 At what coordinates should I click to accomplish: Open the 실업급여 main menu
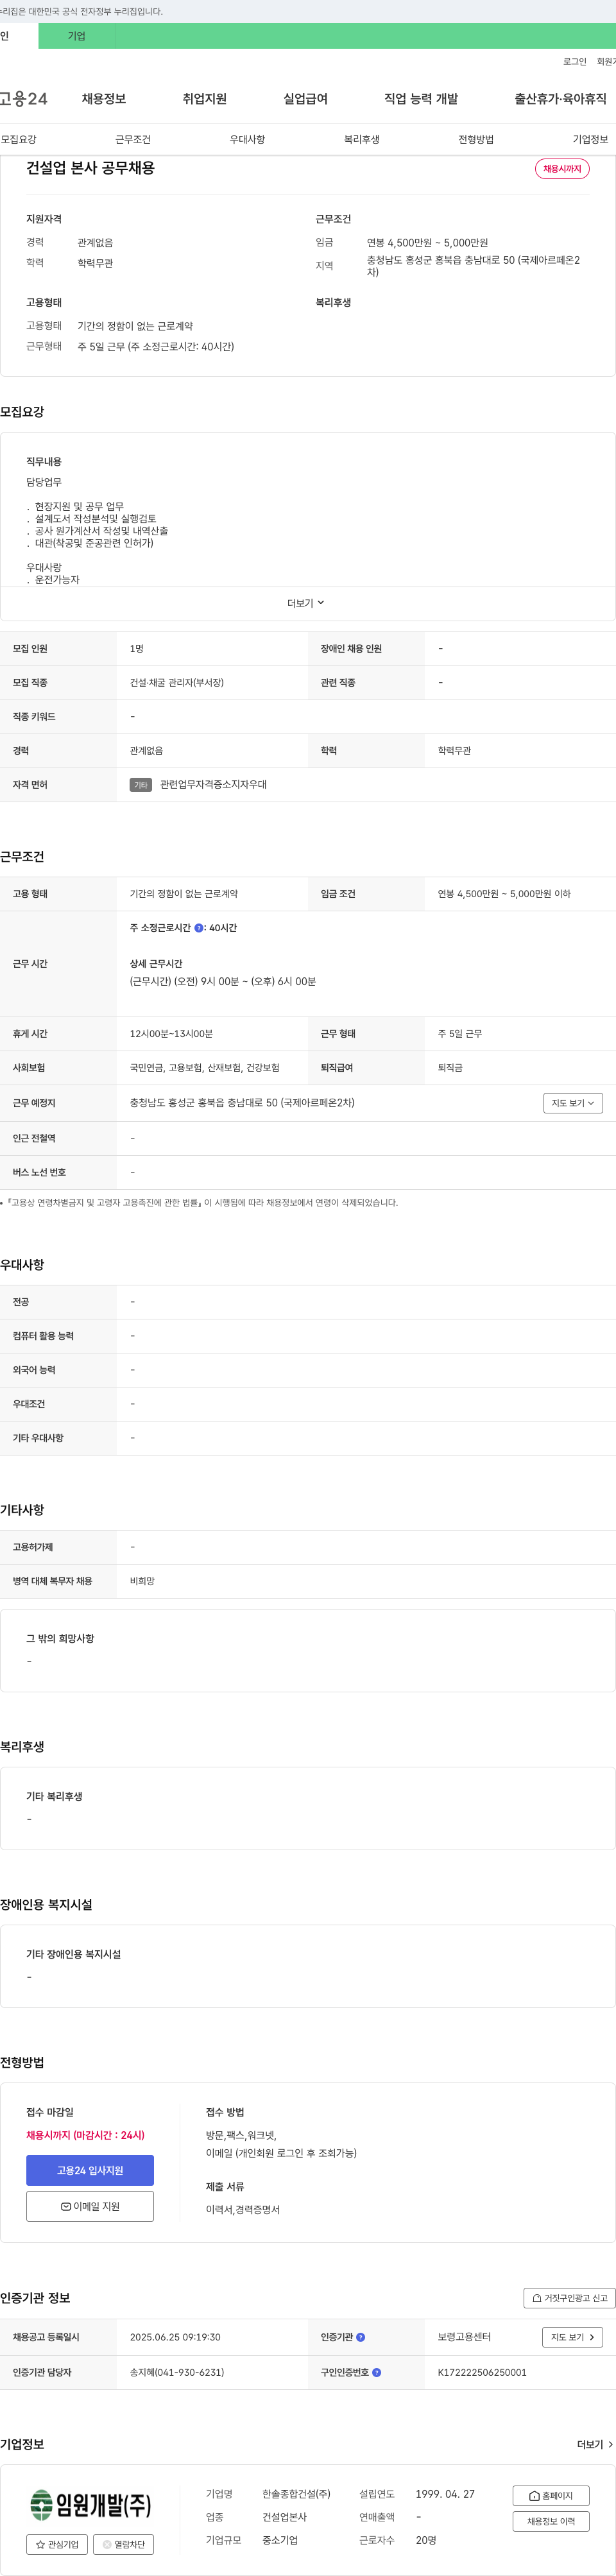tap(306, 99)
